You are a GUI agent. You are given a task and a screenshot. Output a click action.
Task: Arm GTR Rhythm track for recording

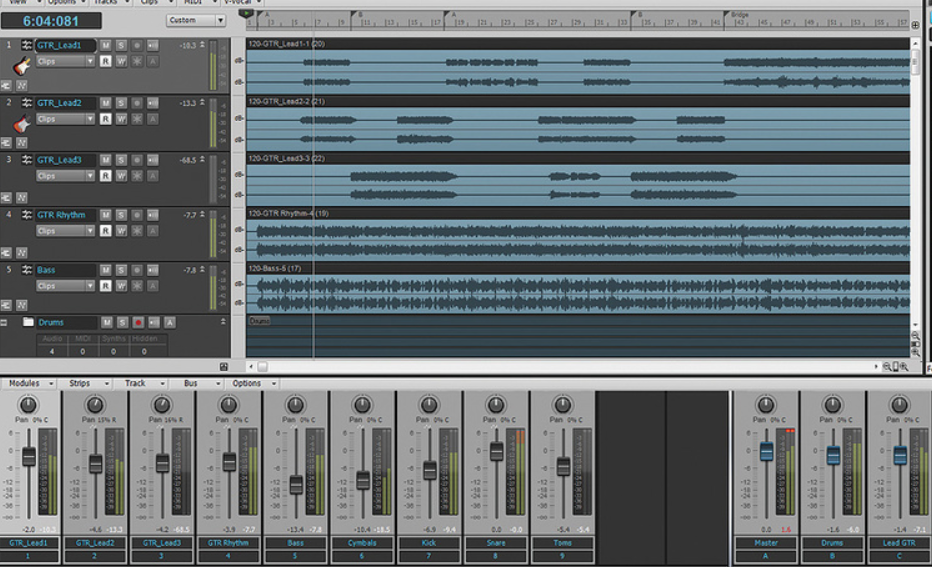tap(137, 215)
